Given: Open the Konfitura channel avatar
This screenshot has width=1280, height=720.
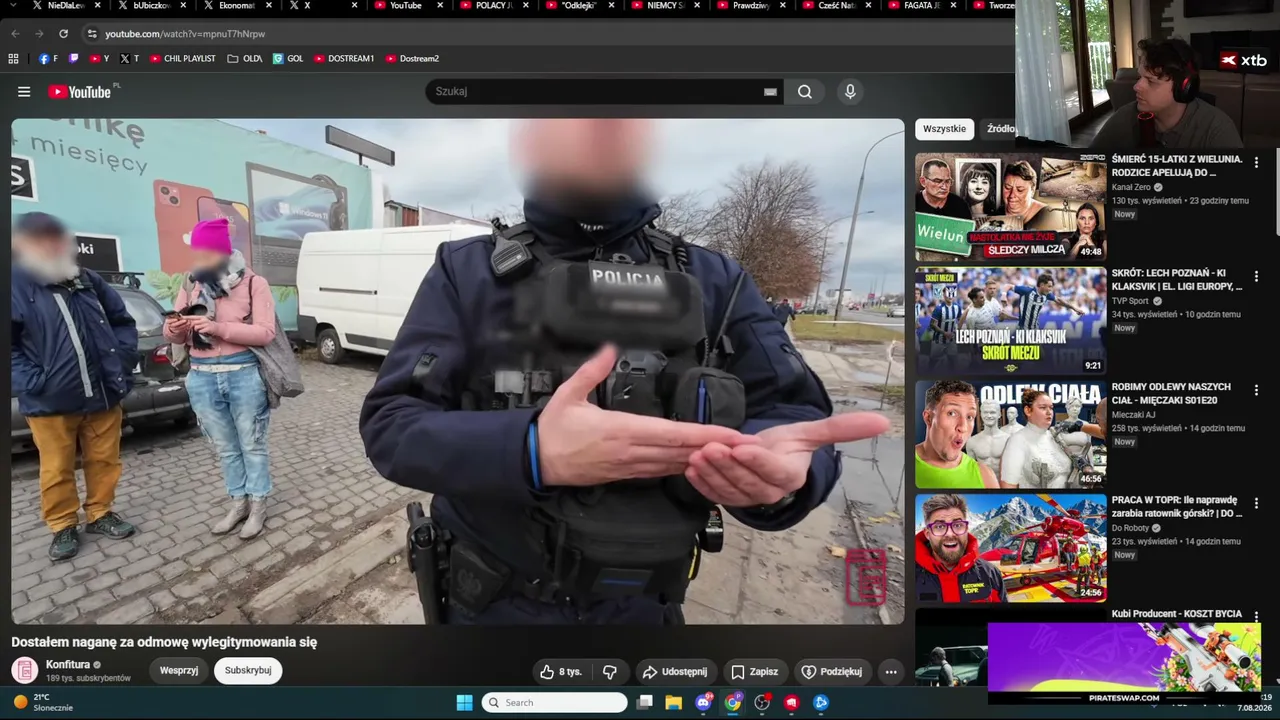Looking at the screenshot, I should [25, 670].
